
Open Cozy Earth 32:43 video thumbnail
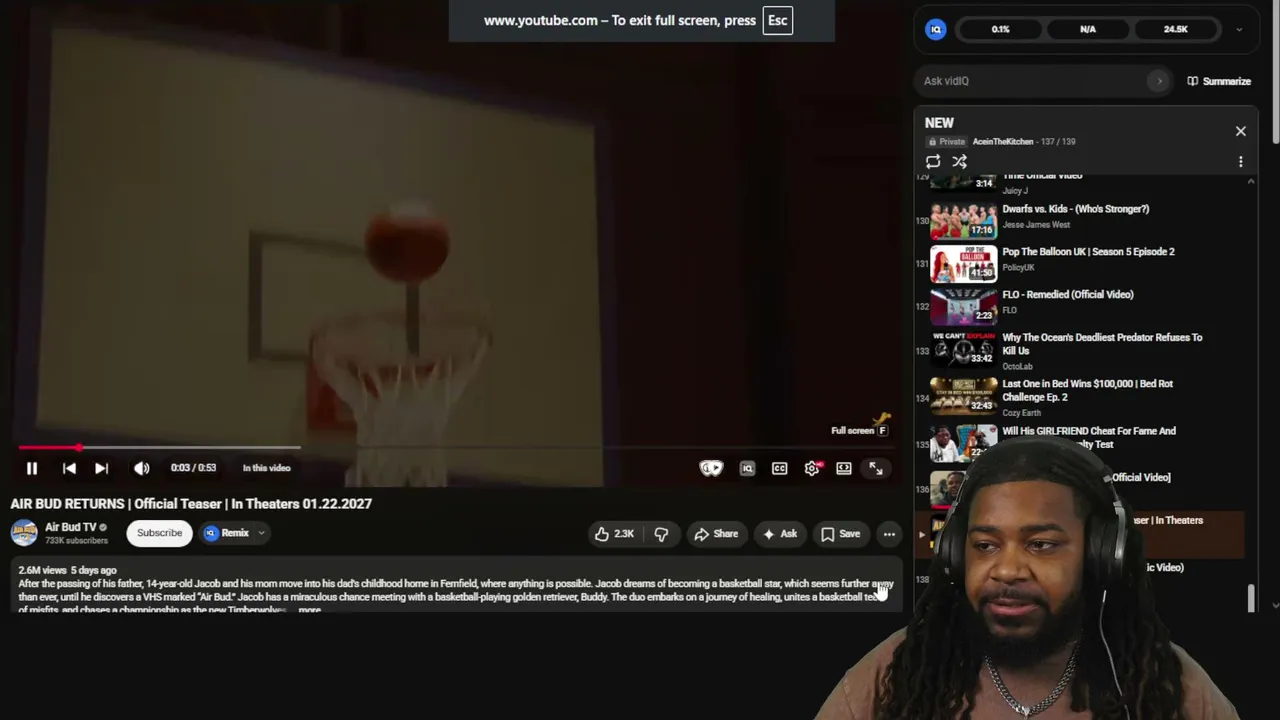tap(964, 396)
